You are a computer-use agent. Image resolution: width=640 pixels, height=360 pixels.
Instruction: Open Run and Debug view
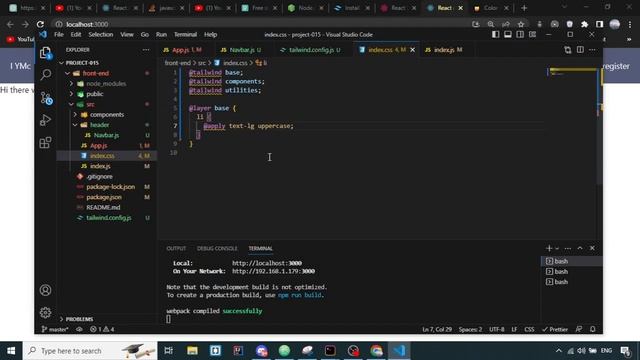45,120
